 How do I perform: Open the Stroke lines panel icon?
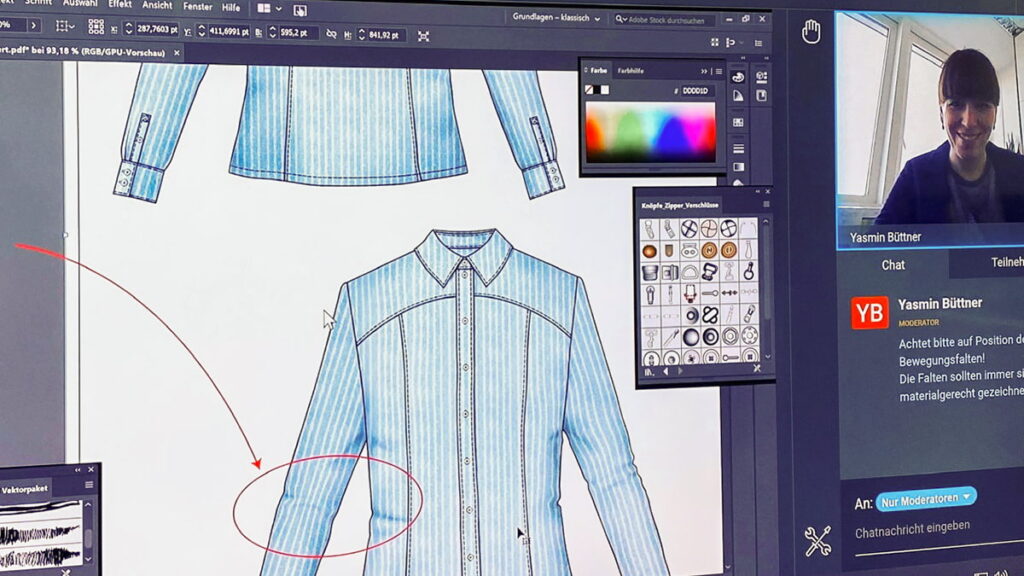coord(738,148)
